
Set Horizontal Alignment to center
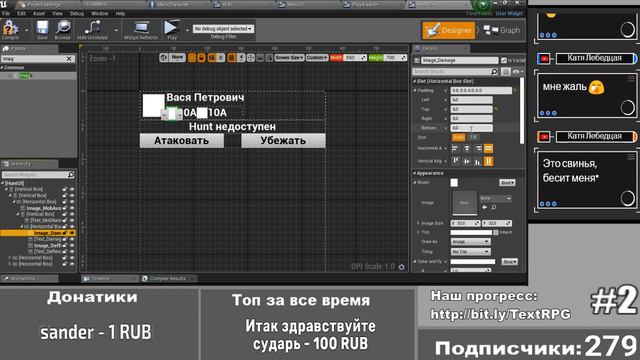click(467, 149)
